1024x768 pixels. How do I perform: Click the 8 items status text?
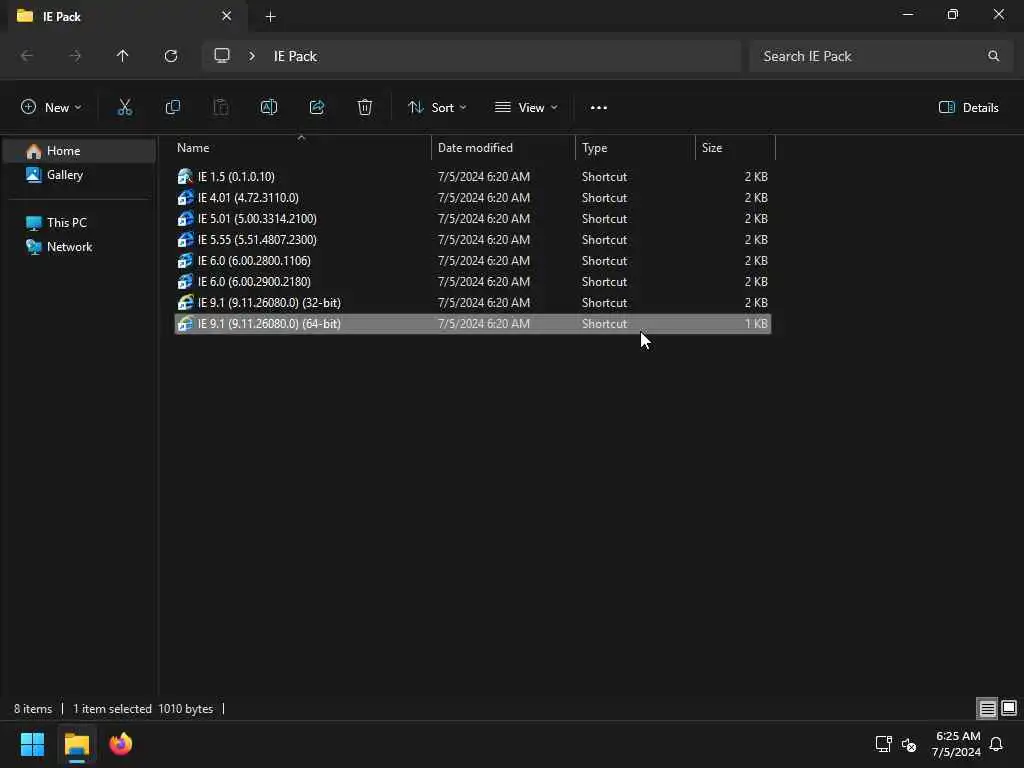[x=33, y=709]
